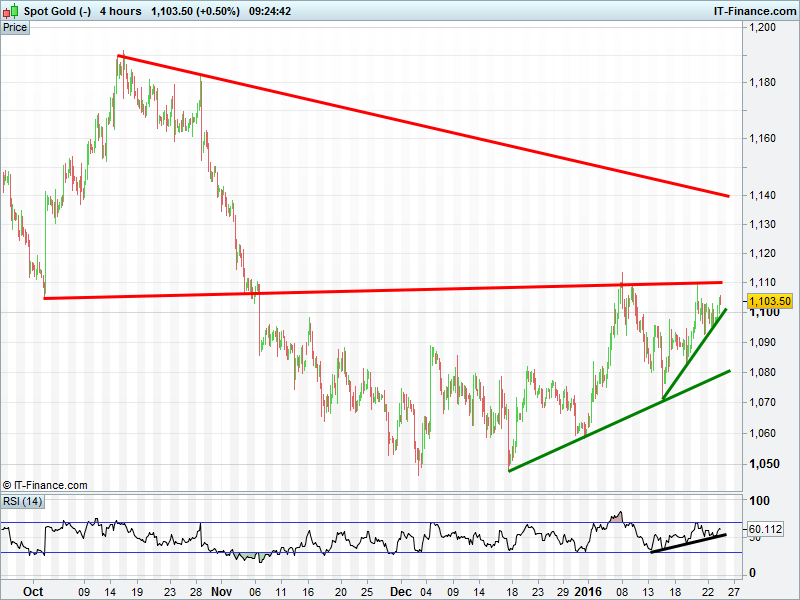The height and width of the screenshot is (600, 800).
Task: Click the Oct label on time axis
Action: pos(33,590)
